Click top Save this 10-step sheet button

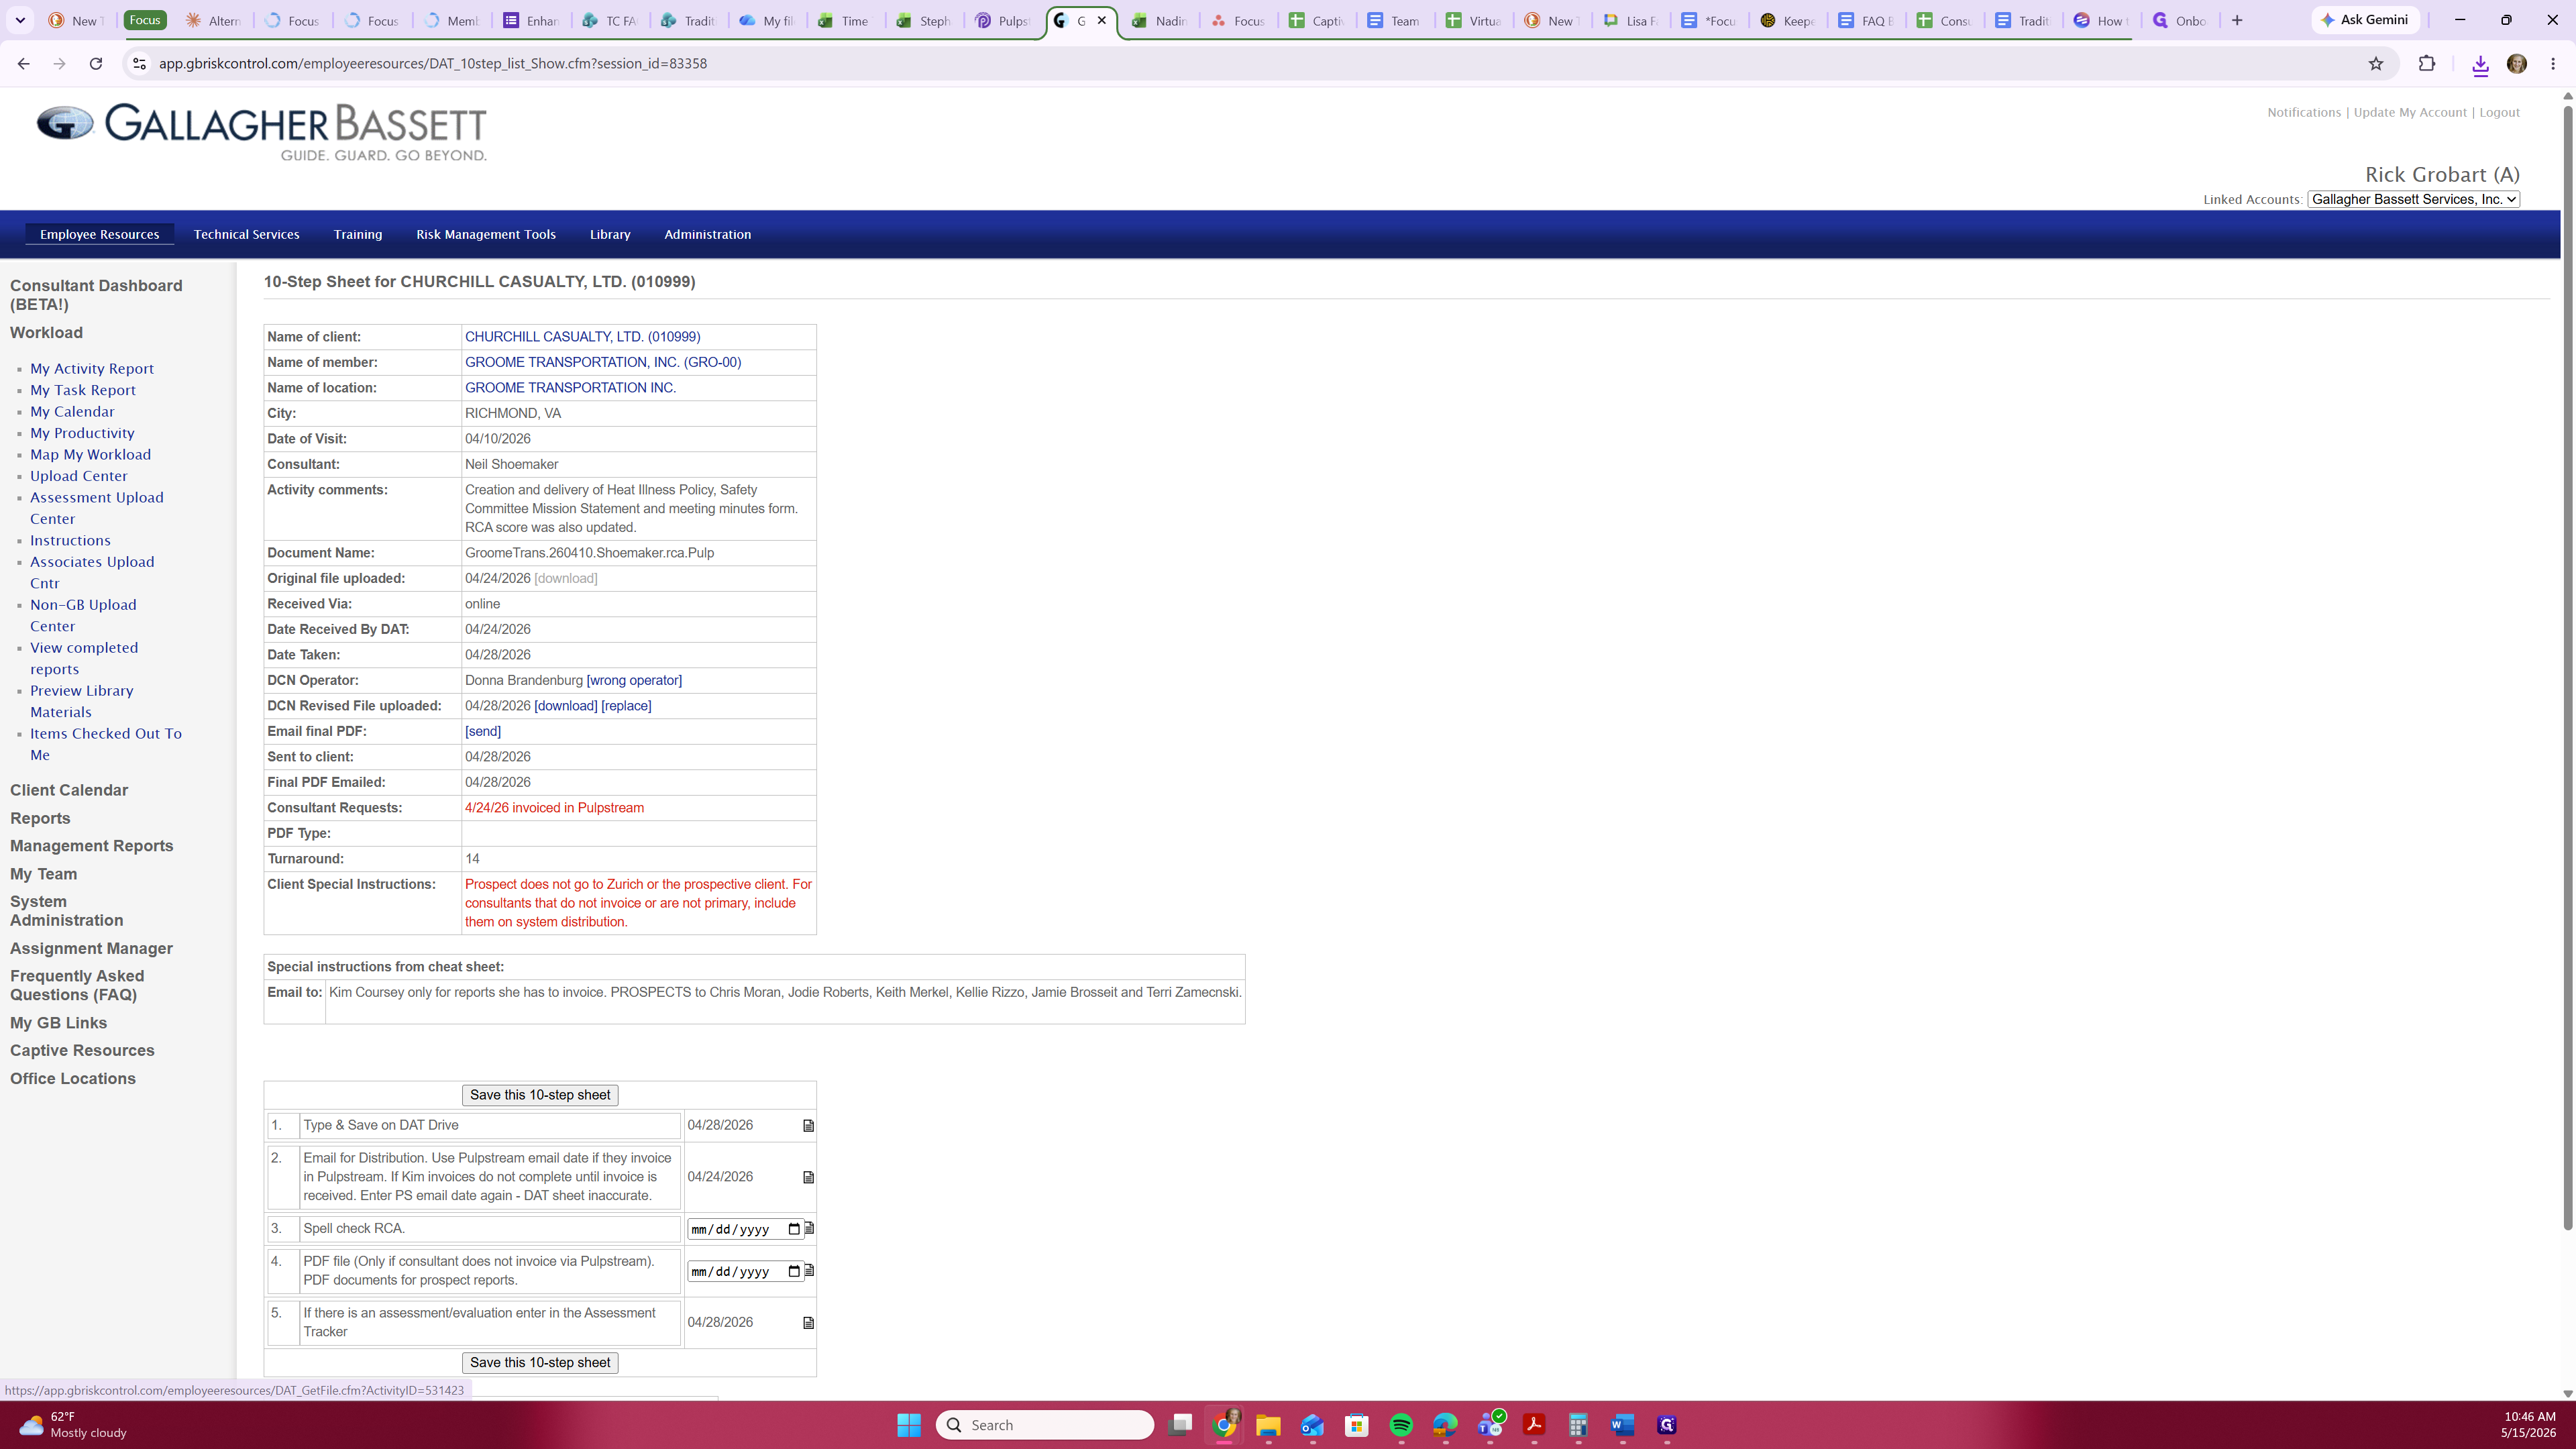point(540,1095)
